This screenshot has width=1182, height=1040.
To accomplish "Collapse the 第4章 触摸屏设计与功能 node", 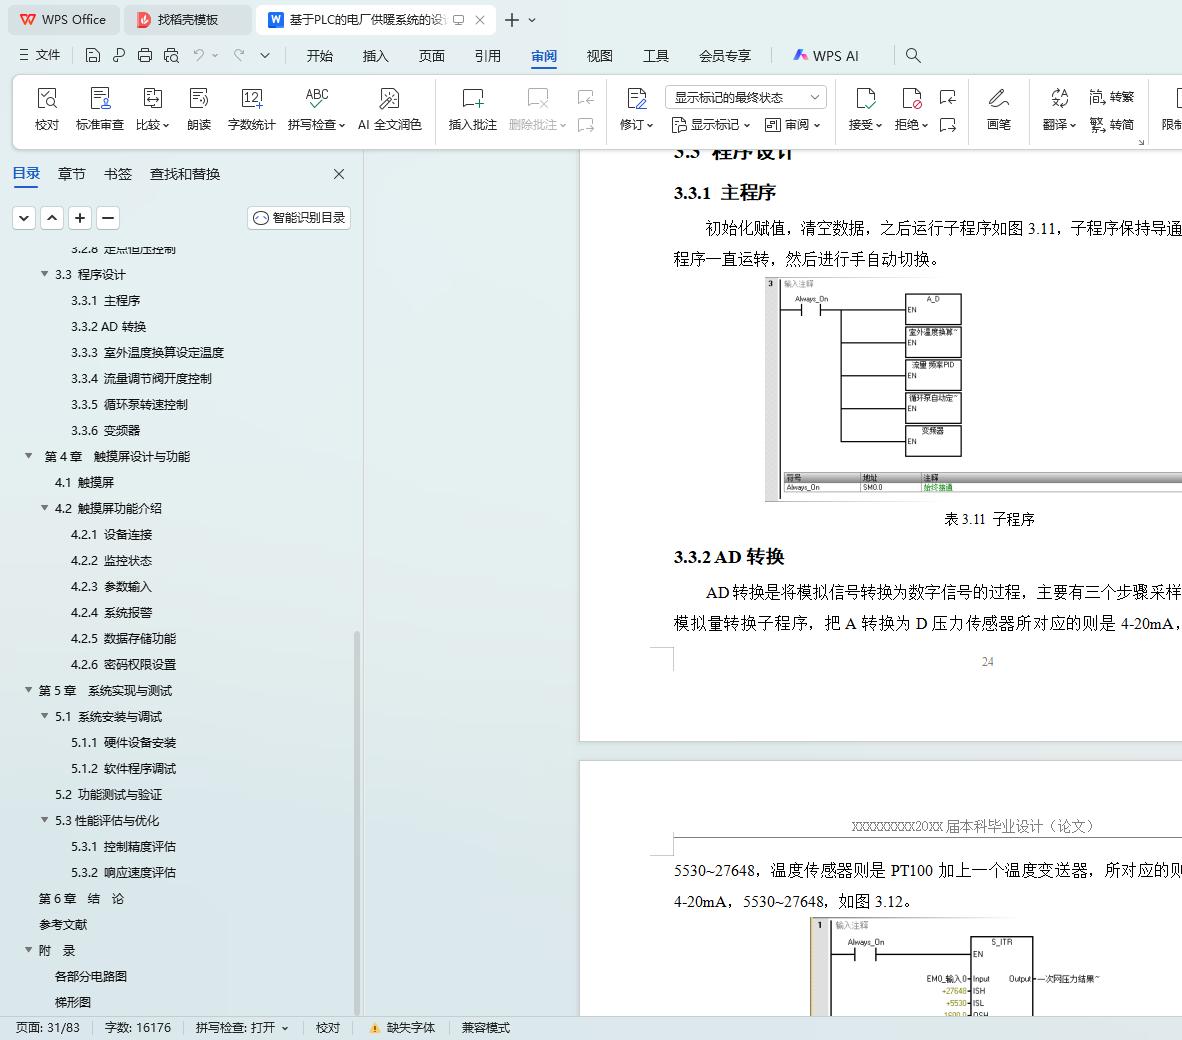I will click(x=29, y=456).
